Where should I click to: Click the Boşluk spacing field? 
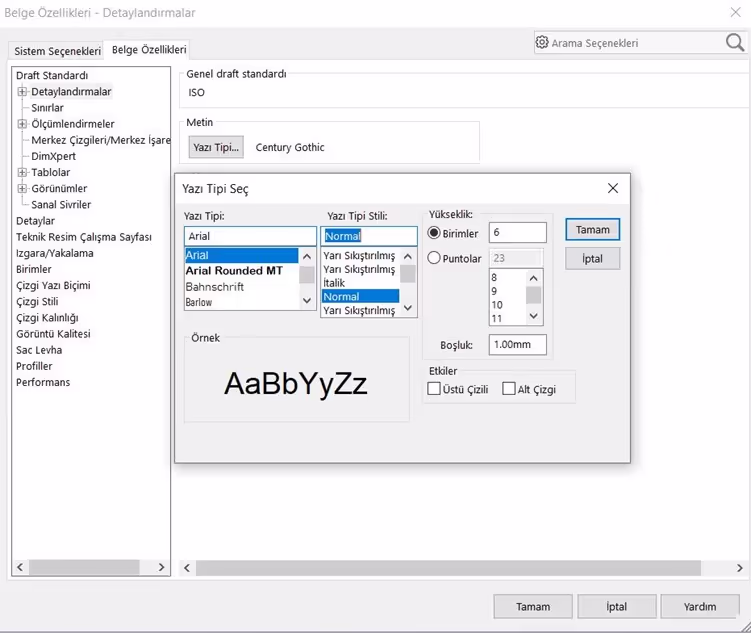point(517,345)
